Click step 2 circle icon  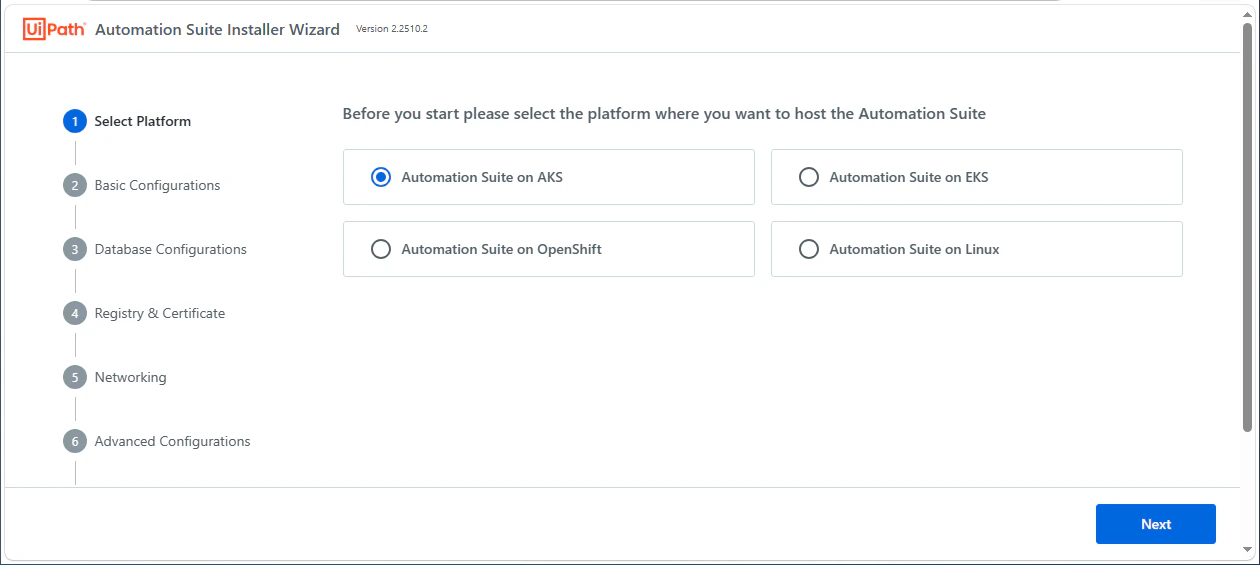[x=75, y=185]
